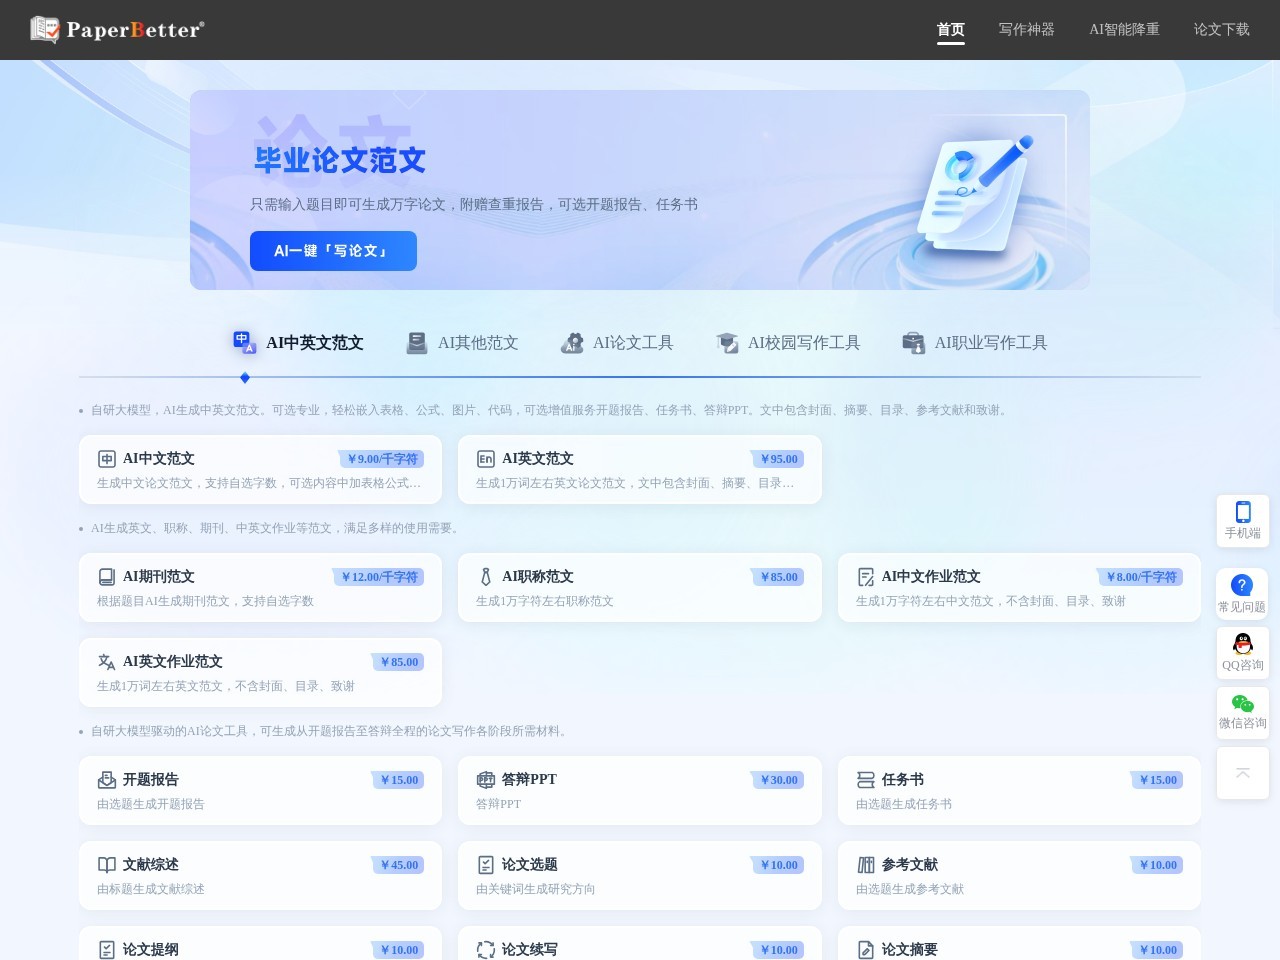Switch to the AI论文工具 tab

[617, 342]
